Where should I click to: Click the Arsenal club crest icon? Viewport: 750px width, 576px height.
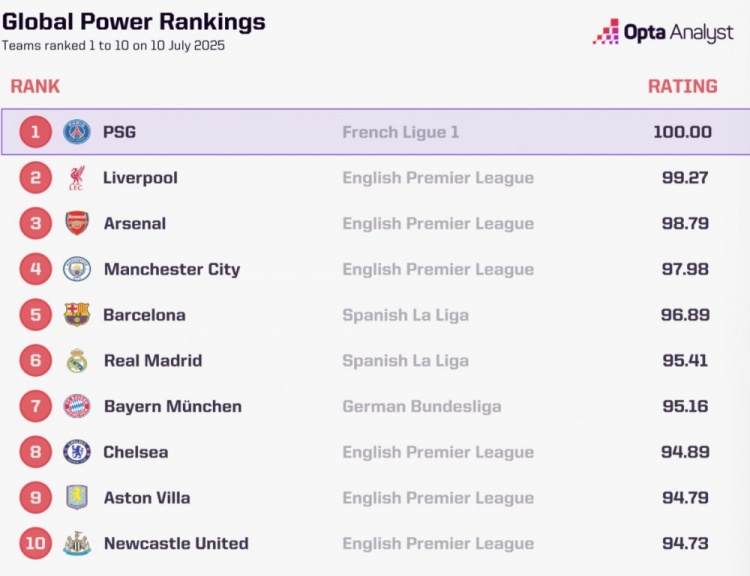(x=77, y=223)
